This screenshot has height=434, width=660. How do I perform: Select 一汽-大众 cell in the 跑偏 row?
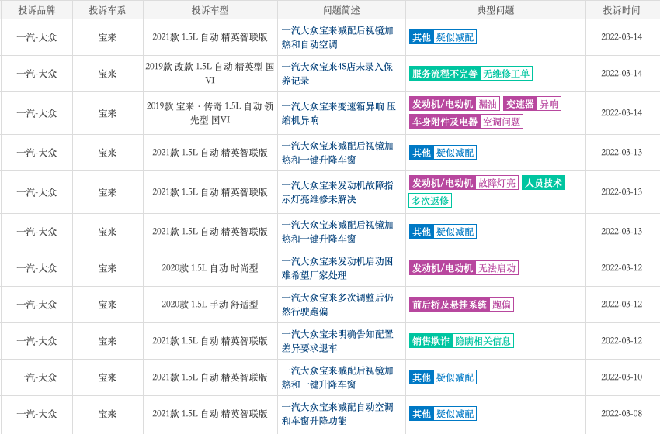tap(37, 304)
